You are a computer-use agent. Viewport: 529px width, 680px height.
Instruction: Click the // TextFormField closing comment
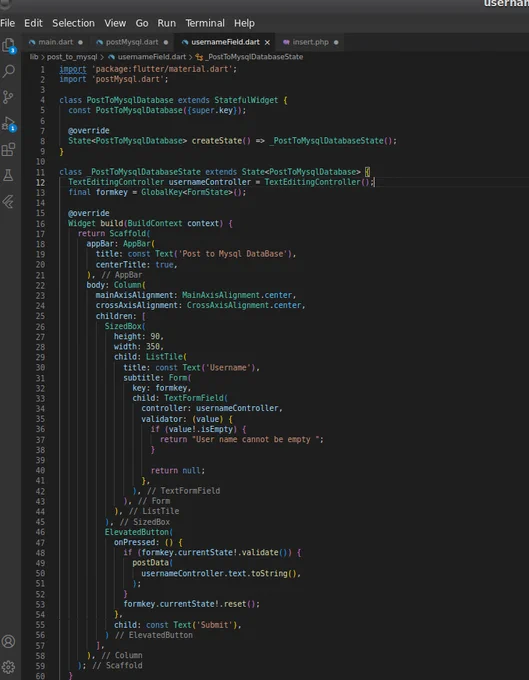[183, 491]
